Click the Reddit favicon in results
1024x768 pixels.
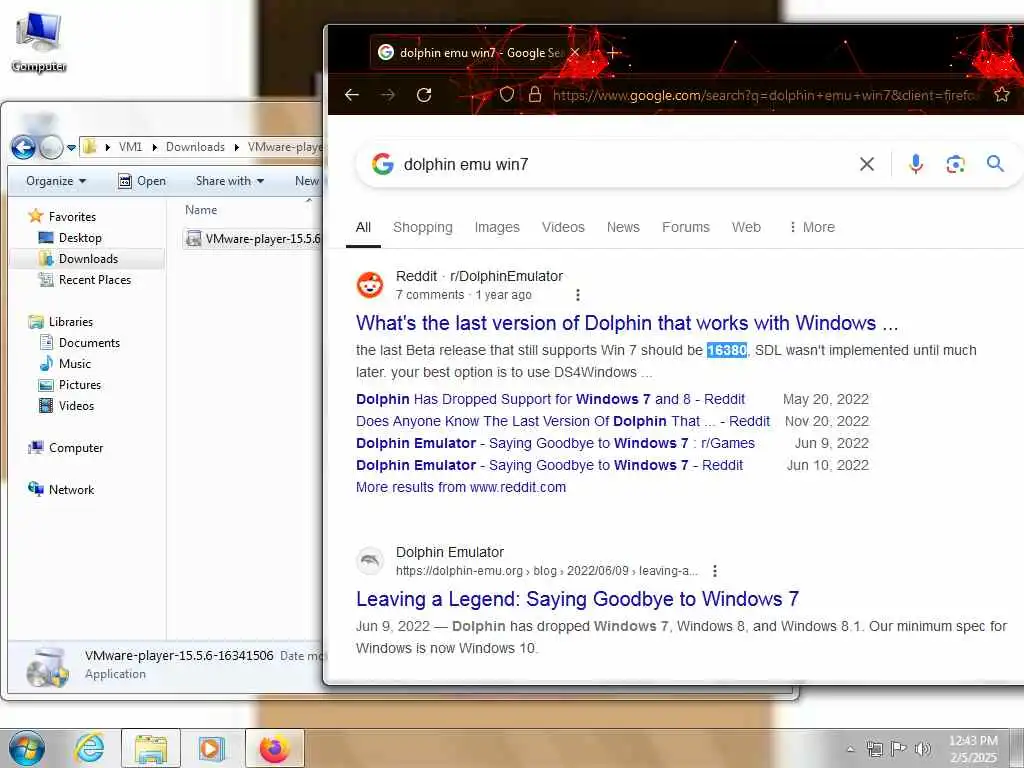(x=370, y=285)
